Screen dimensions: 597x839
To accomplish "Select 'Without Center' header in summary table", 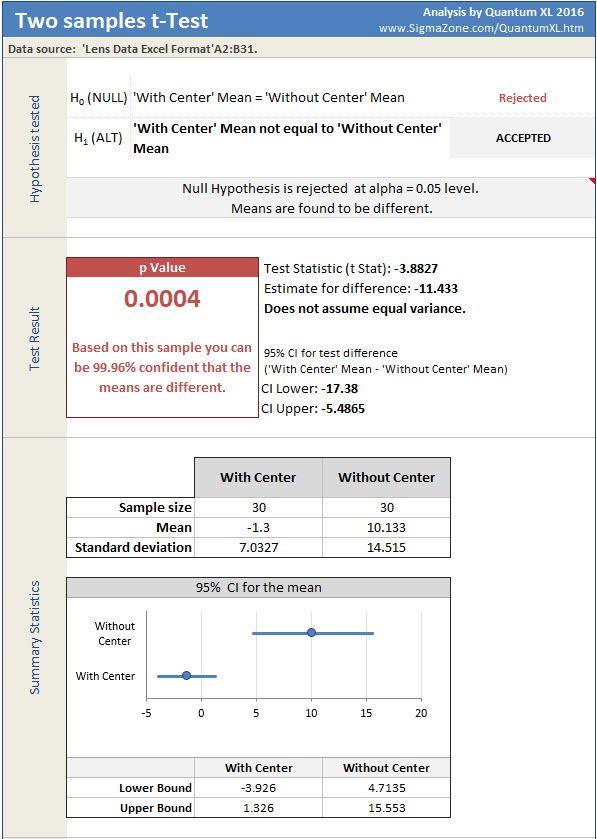I will click(386, 477).
